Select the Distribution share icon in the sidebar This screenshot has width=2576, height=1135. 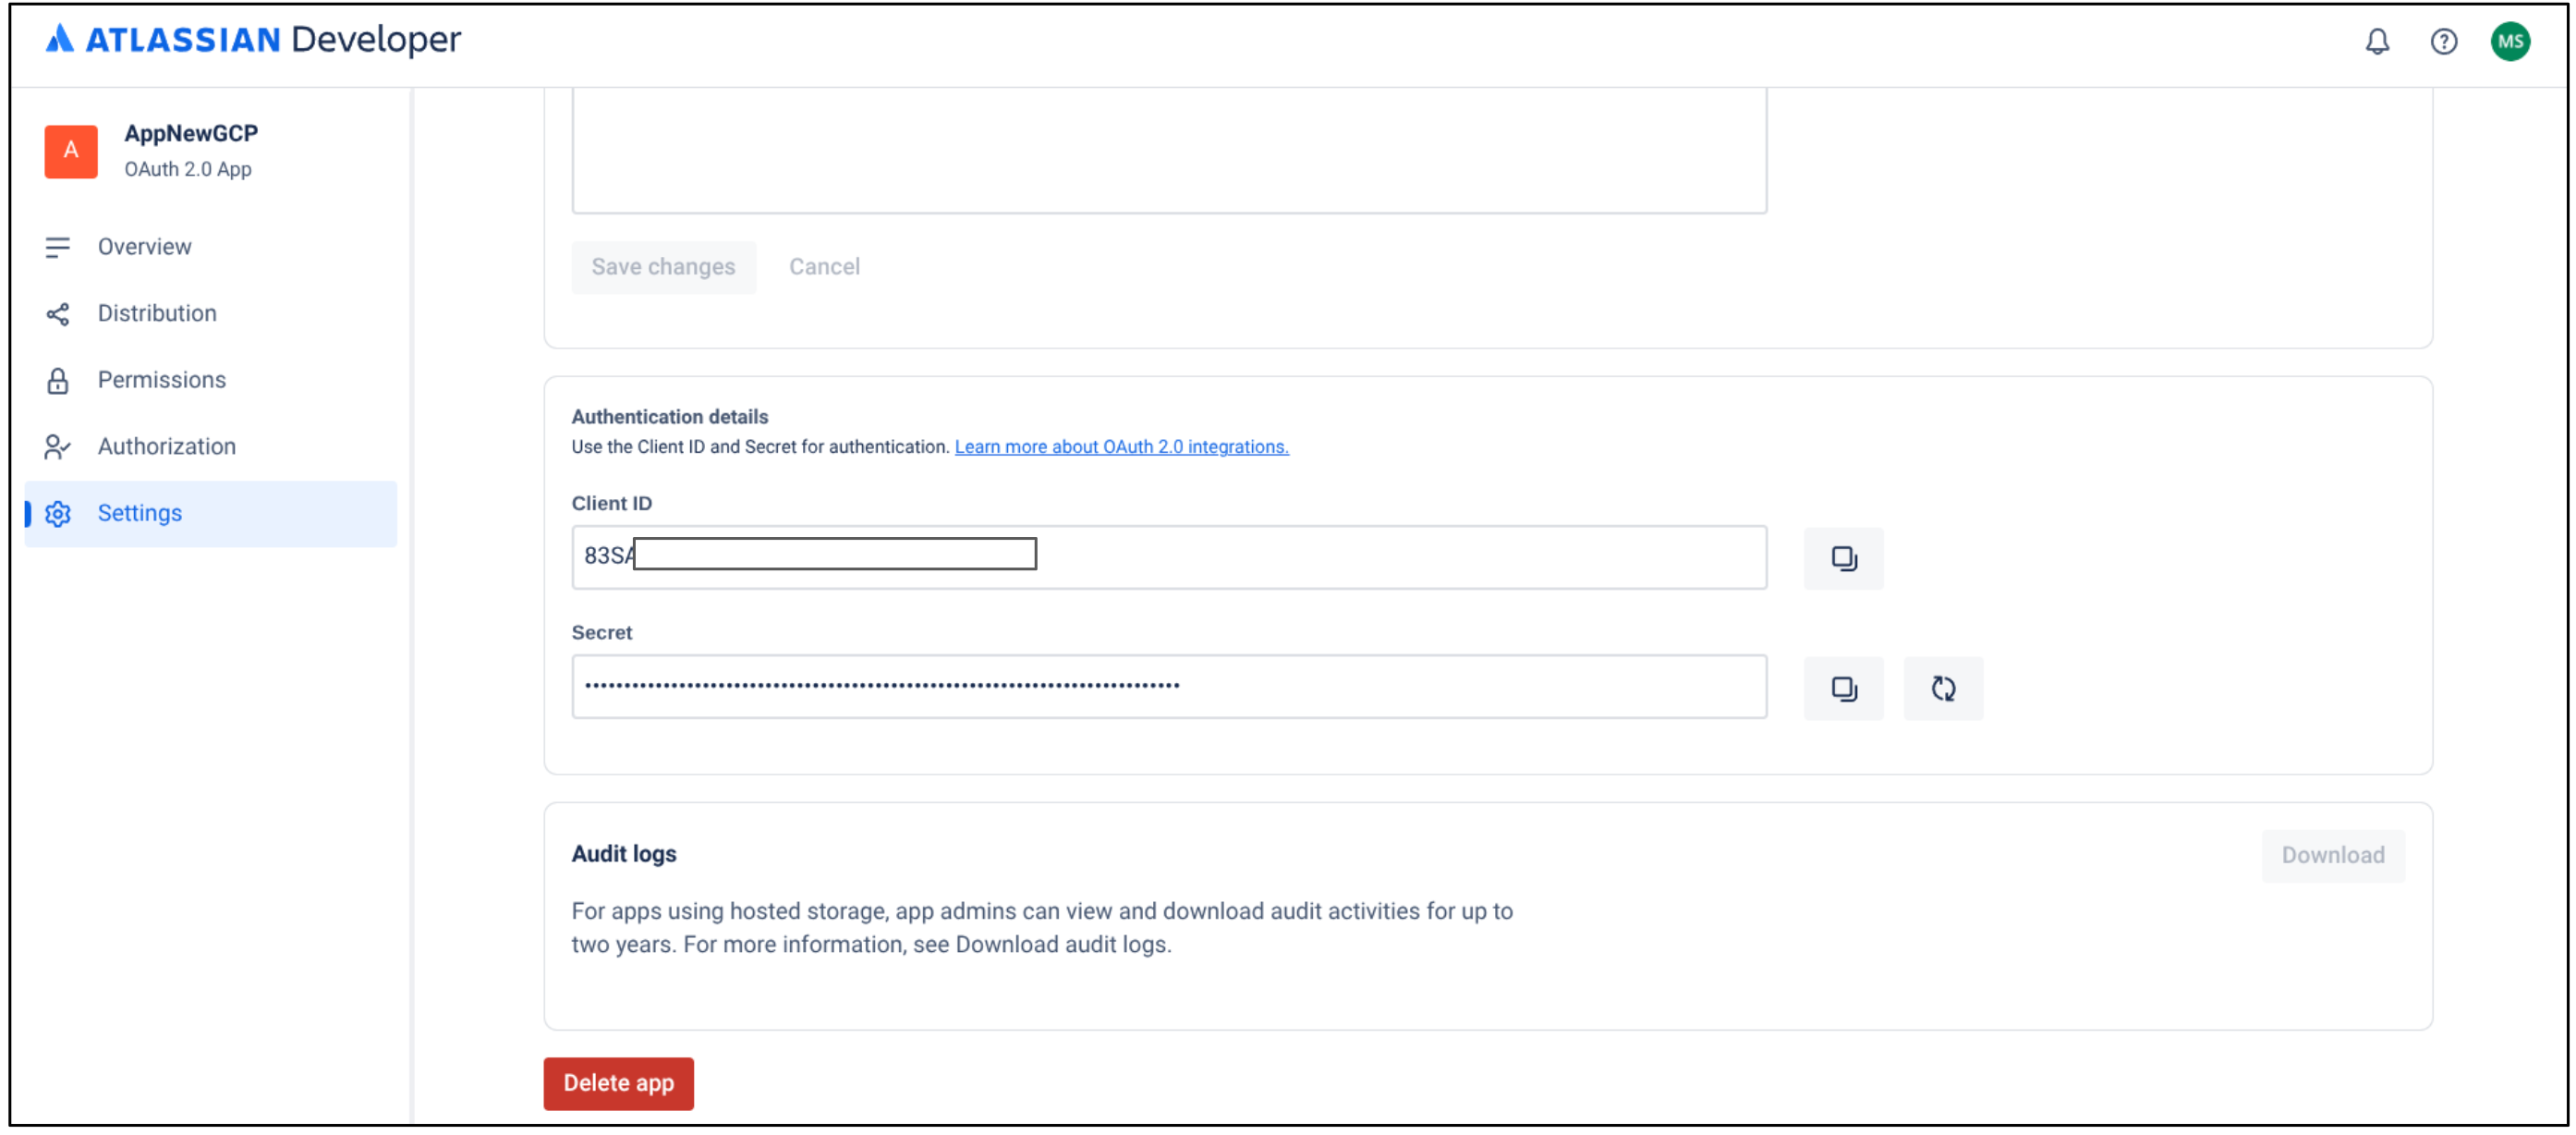point(58,313)
